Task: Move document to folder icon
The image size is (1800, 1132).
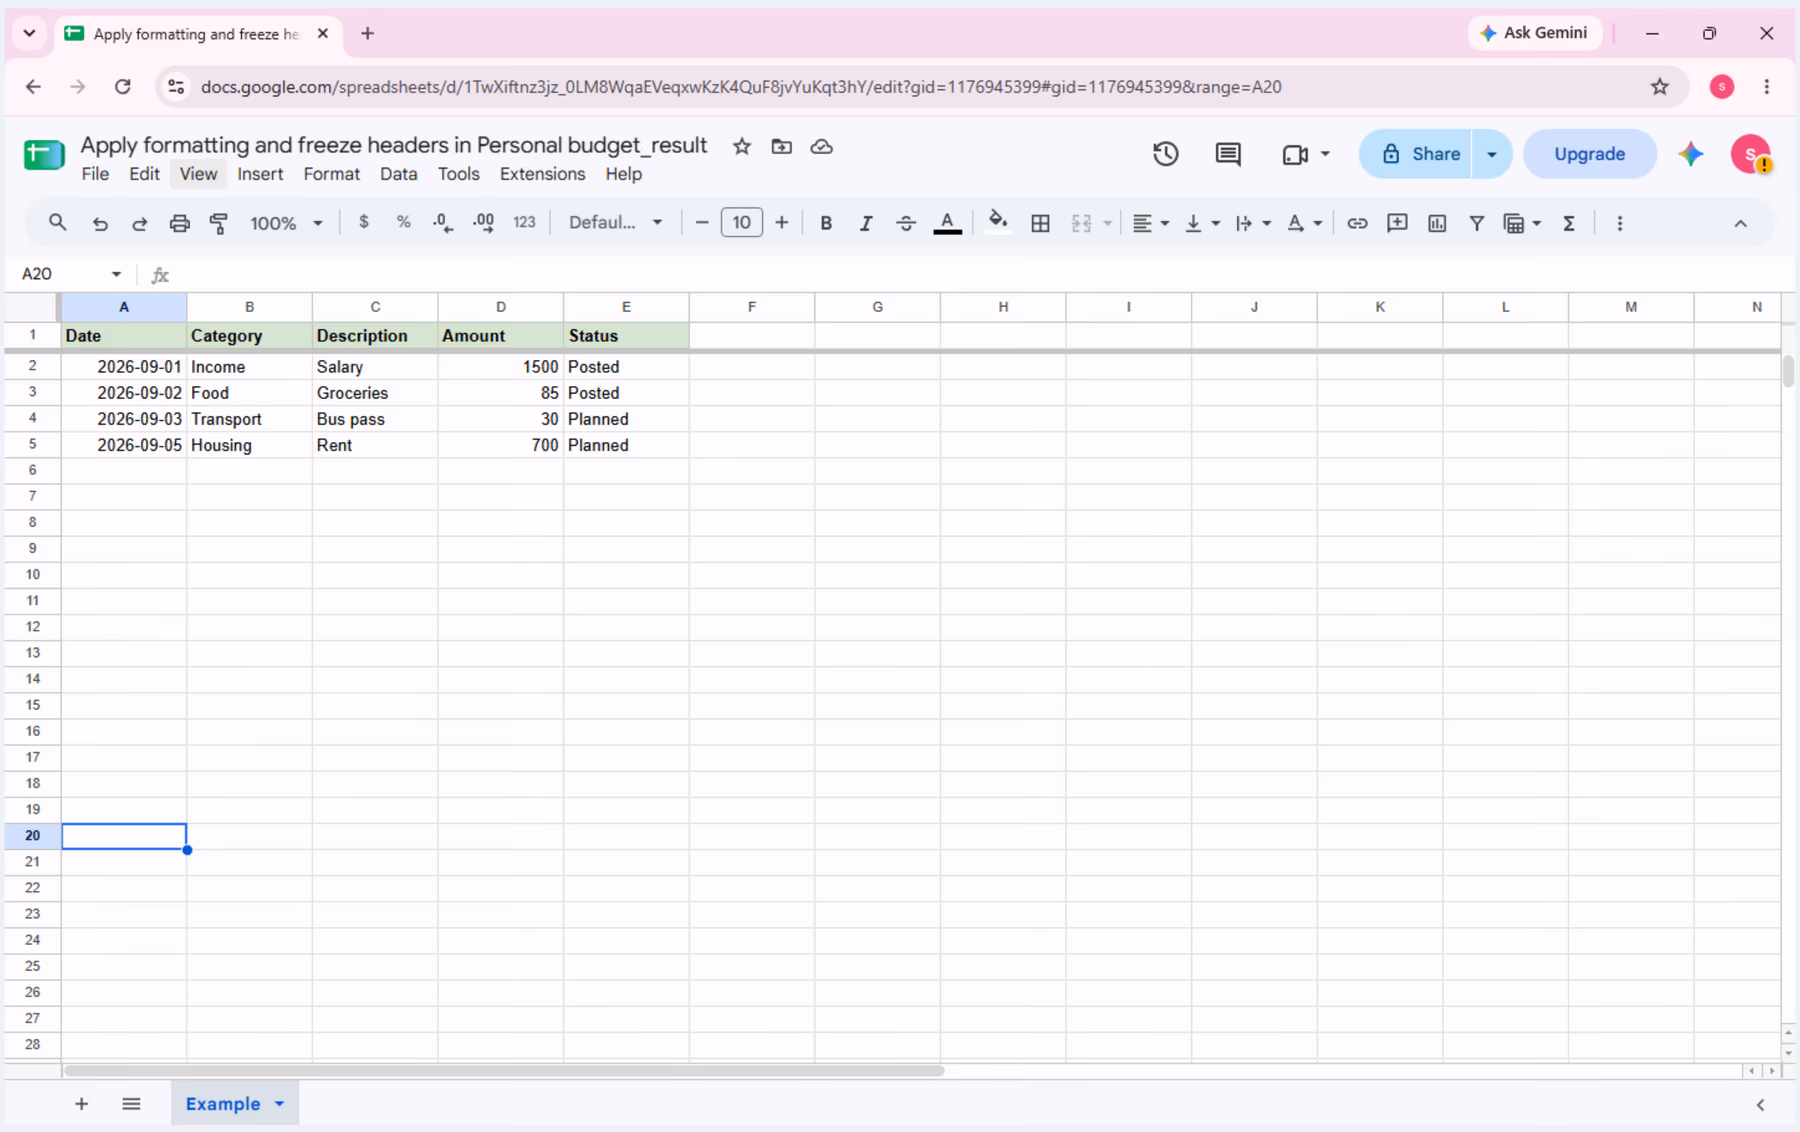Action: tap(782, 146)
